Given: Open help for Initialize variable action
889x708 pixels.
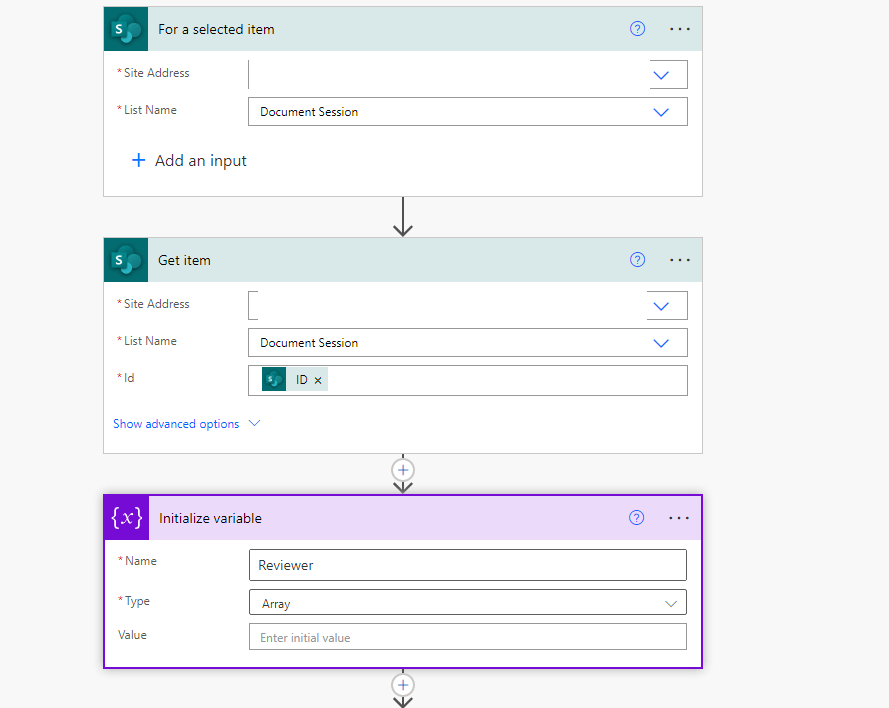Looking at the screenshot, I should pos(636,518).
